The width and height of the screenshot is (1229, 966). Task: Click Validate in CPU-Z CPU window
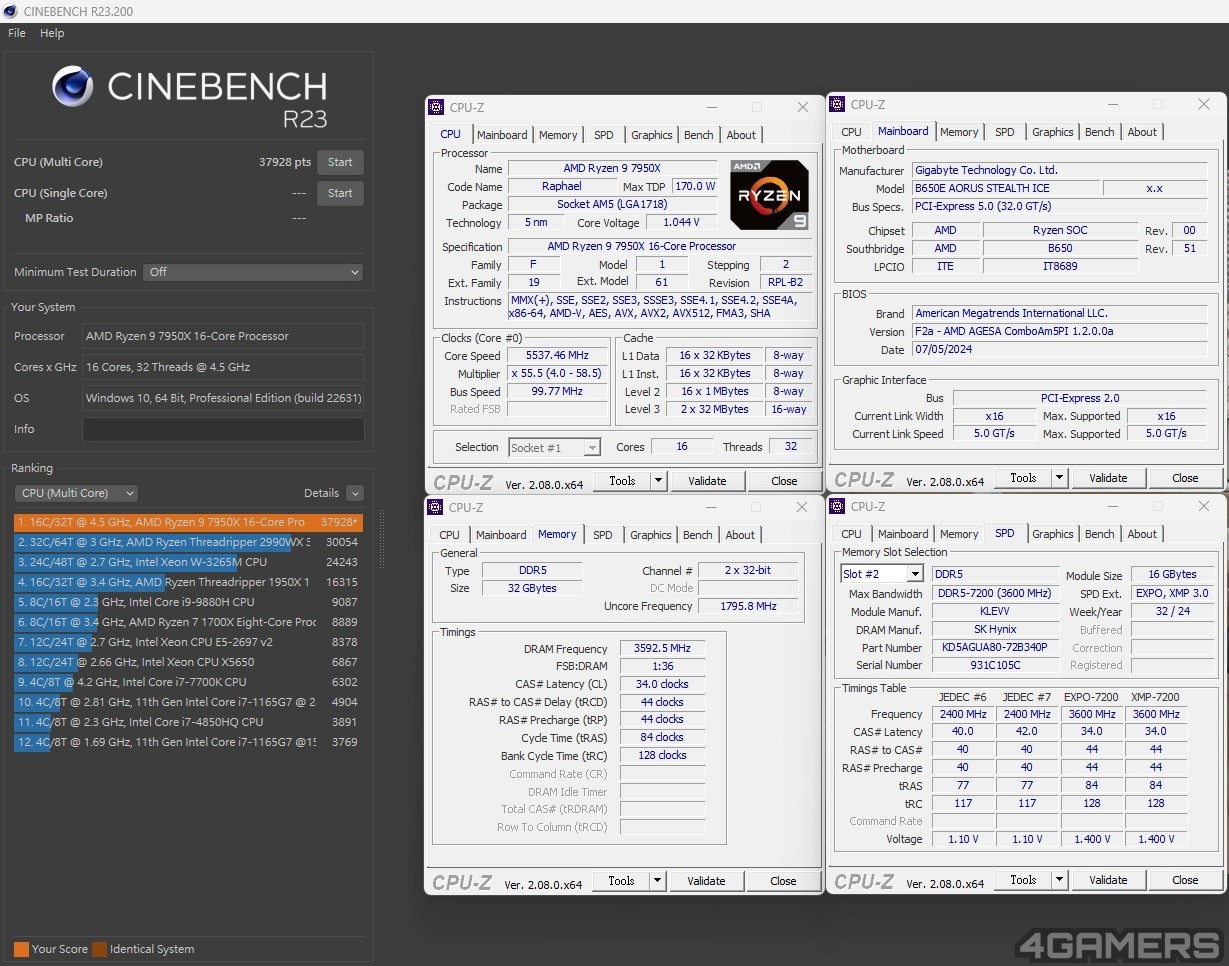tap(707, 481)
